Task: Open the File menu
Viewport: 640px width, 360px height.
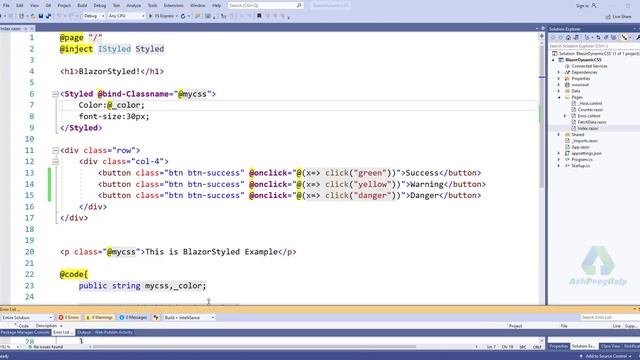Action: pyautogui.click(x=6, y=6)
